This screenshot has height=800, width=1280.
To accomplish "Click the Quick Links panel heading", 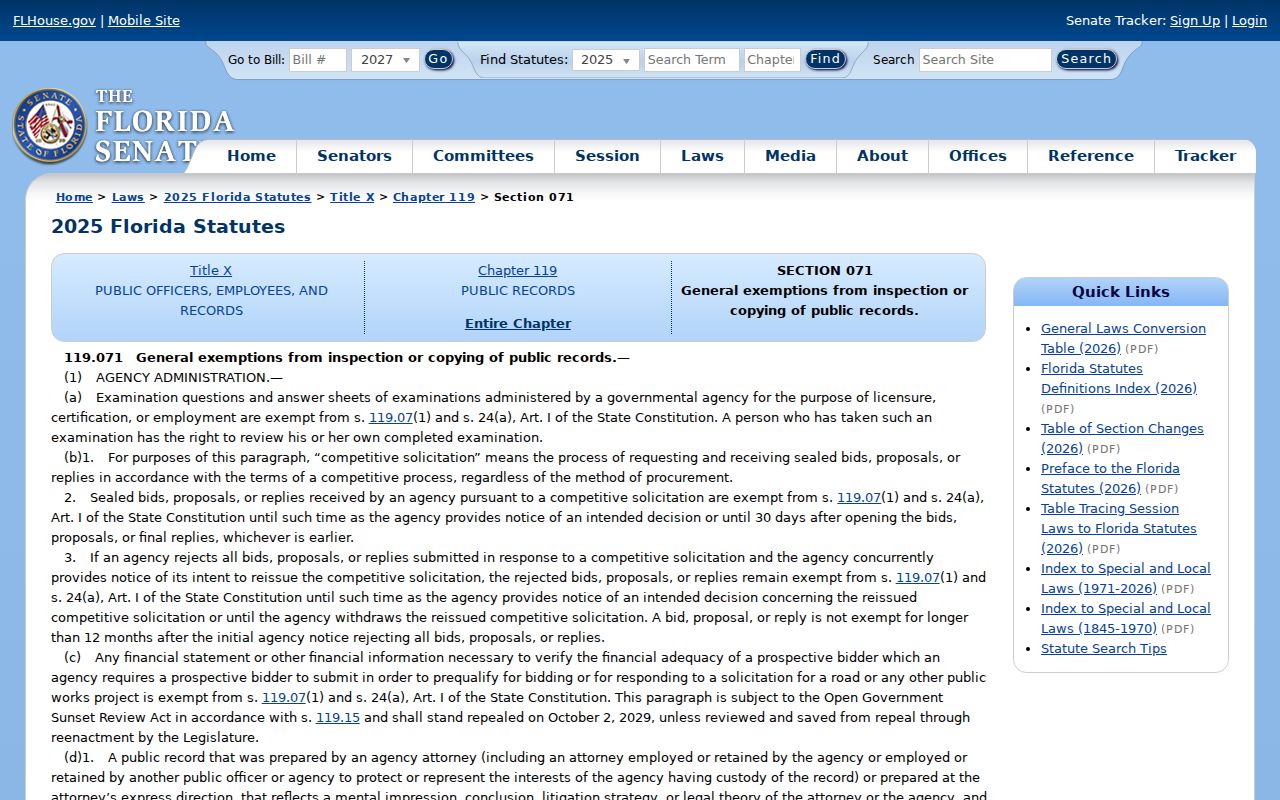I will click(1120, 292).
